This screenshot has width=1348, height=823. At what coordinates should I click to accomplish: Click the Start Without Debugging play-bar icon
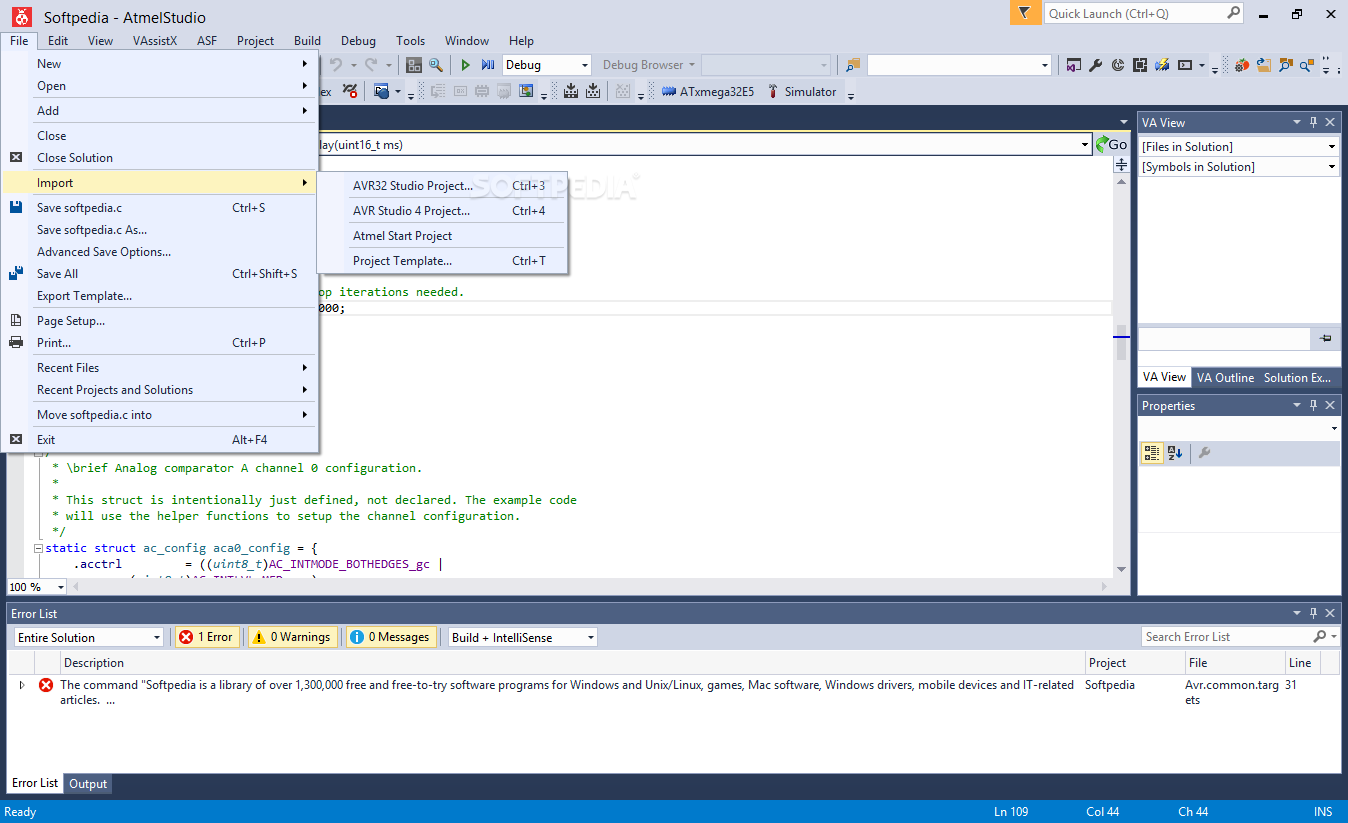[488, 65]
